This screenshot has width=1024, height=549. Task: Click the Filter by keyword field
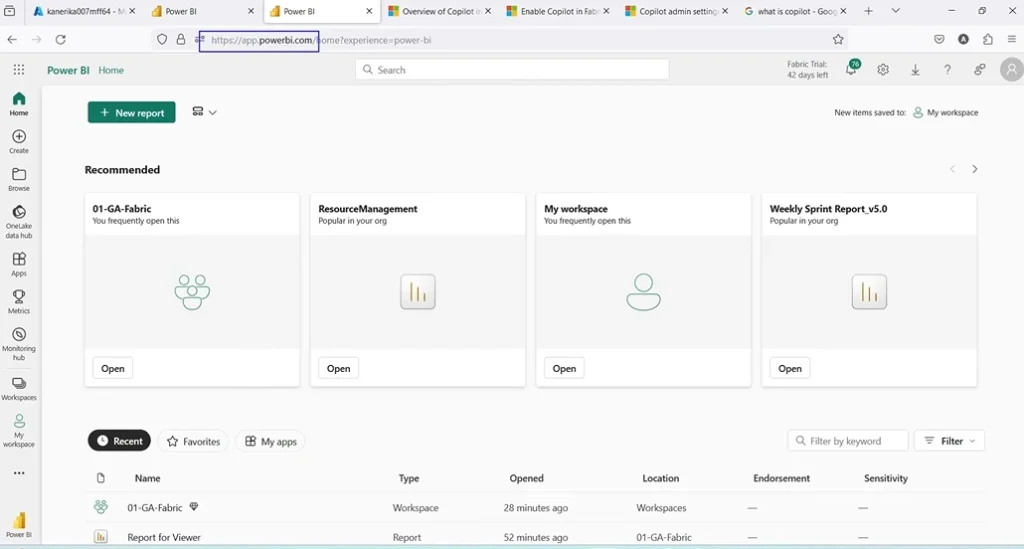tap(848, 441)
